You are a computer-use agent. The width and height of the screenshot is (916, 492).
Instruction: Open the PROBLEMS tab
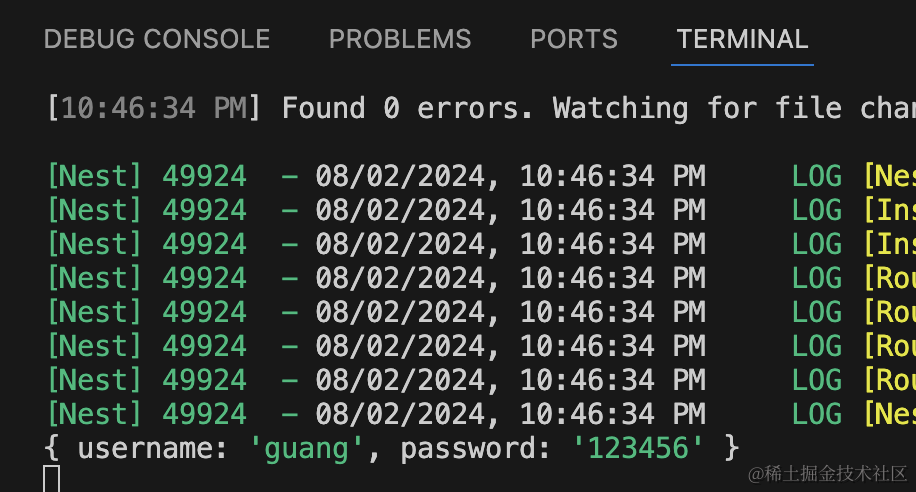pos(400,39)
